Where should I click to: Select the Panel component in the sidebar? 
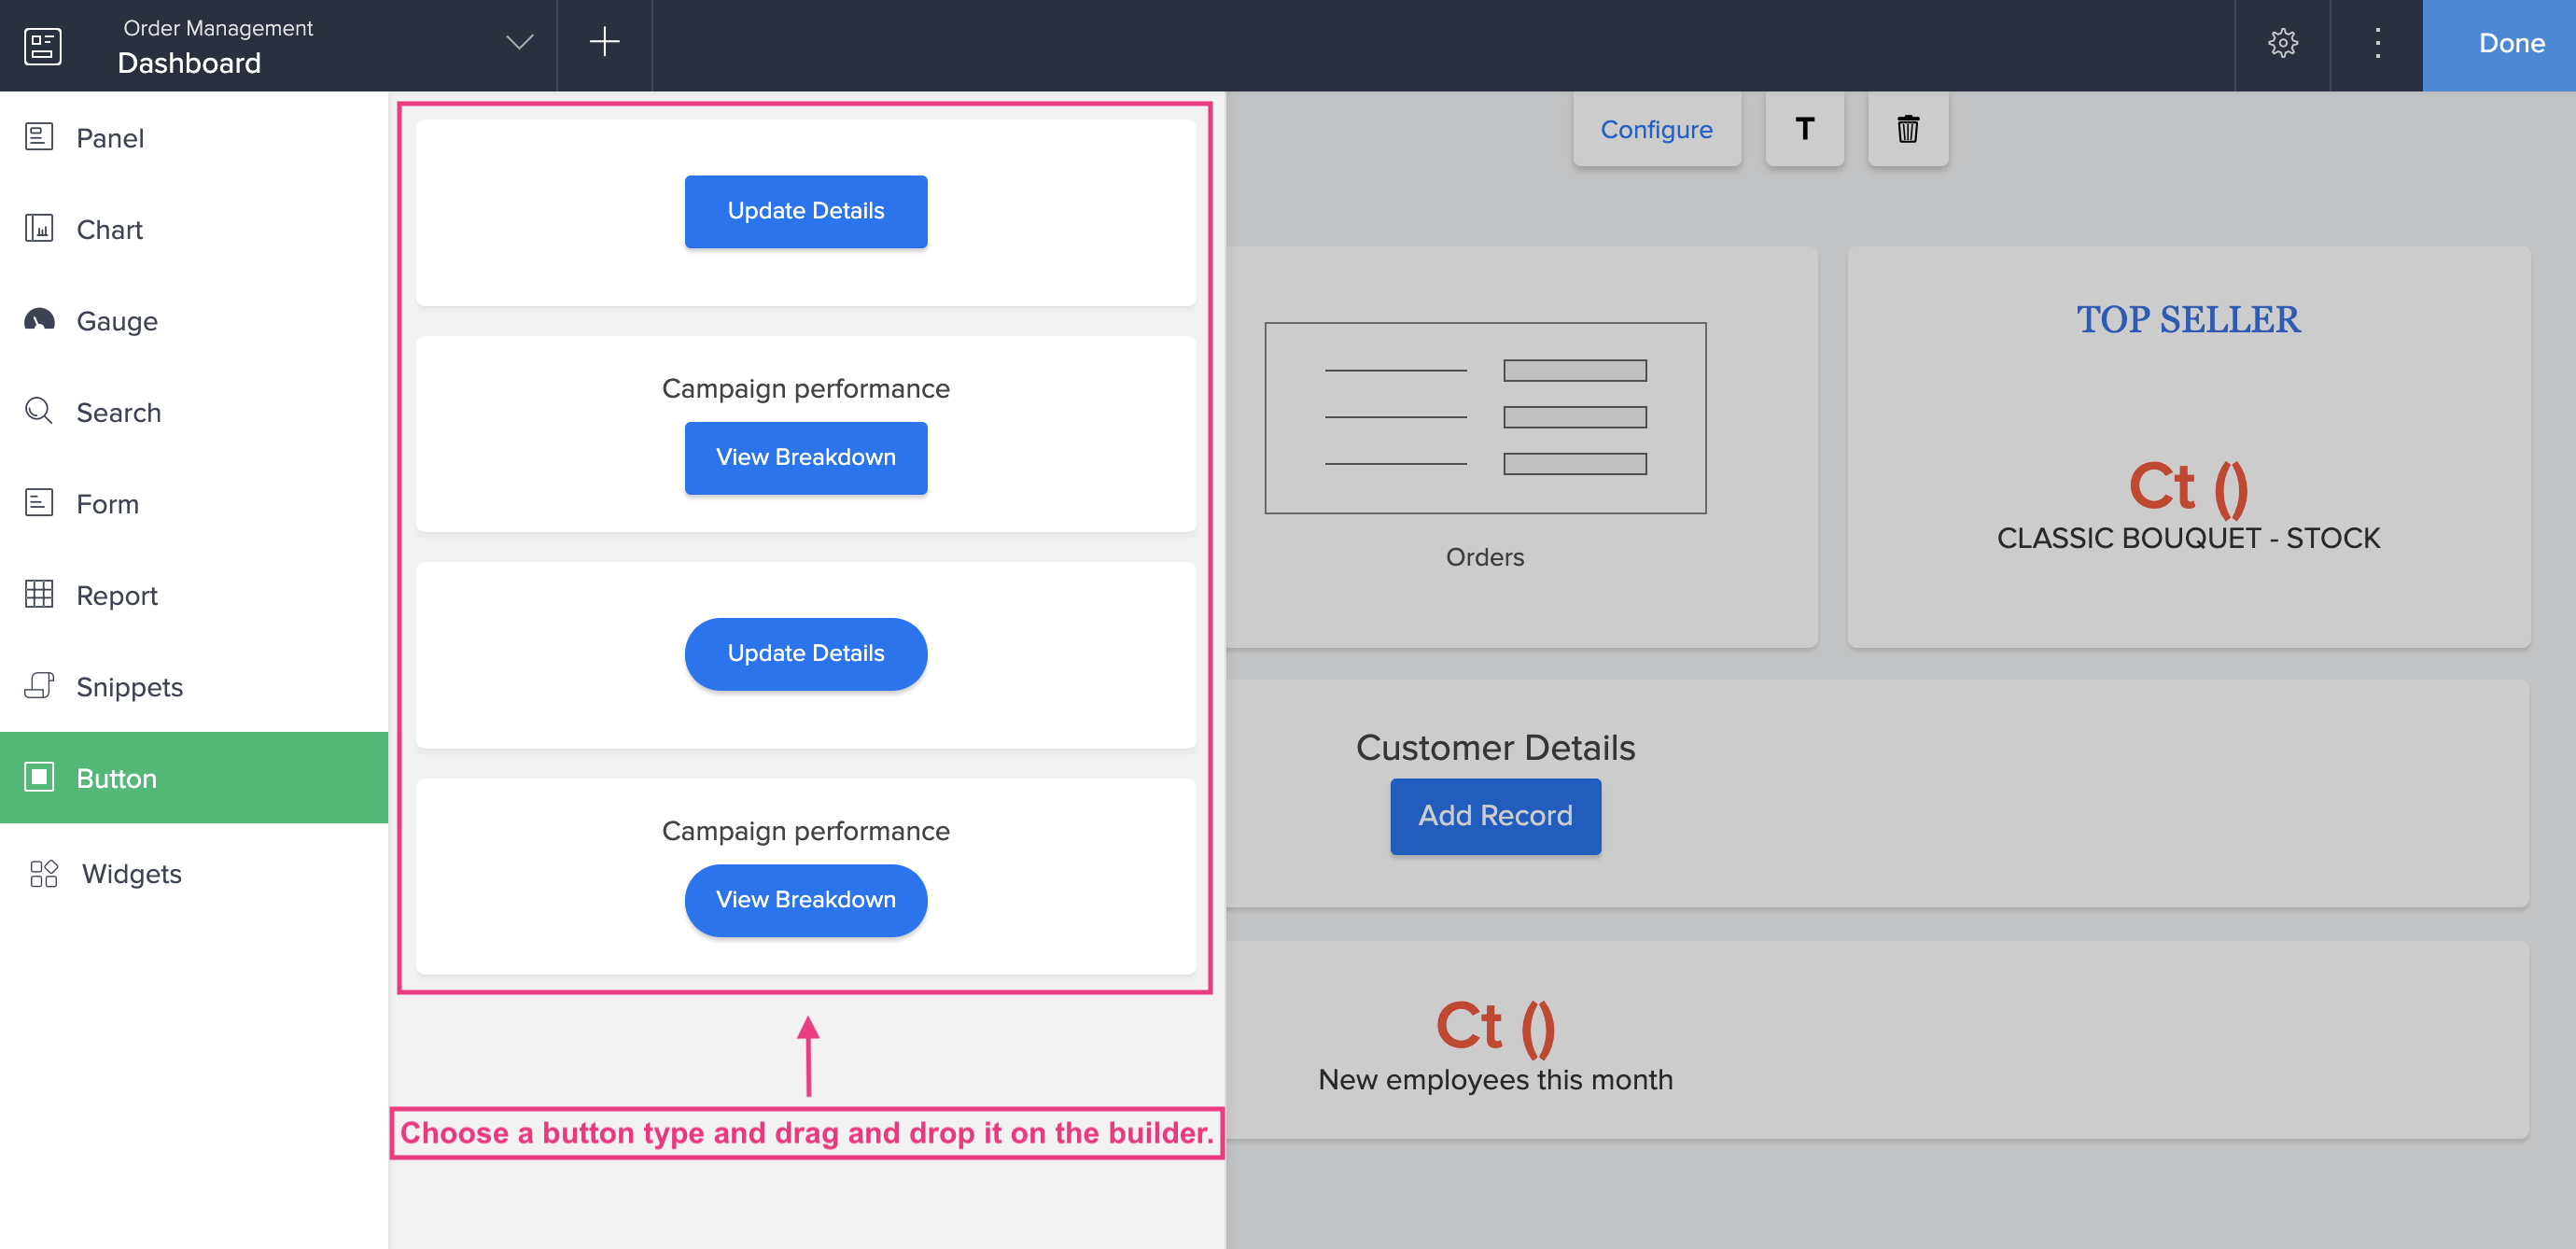pos(109,138)
